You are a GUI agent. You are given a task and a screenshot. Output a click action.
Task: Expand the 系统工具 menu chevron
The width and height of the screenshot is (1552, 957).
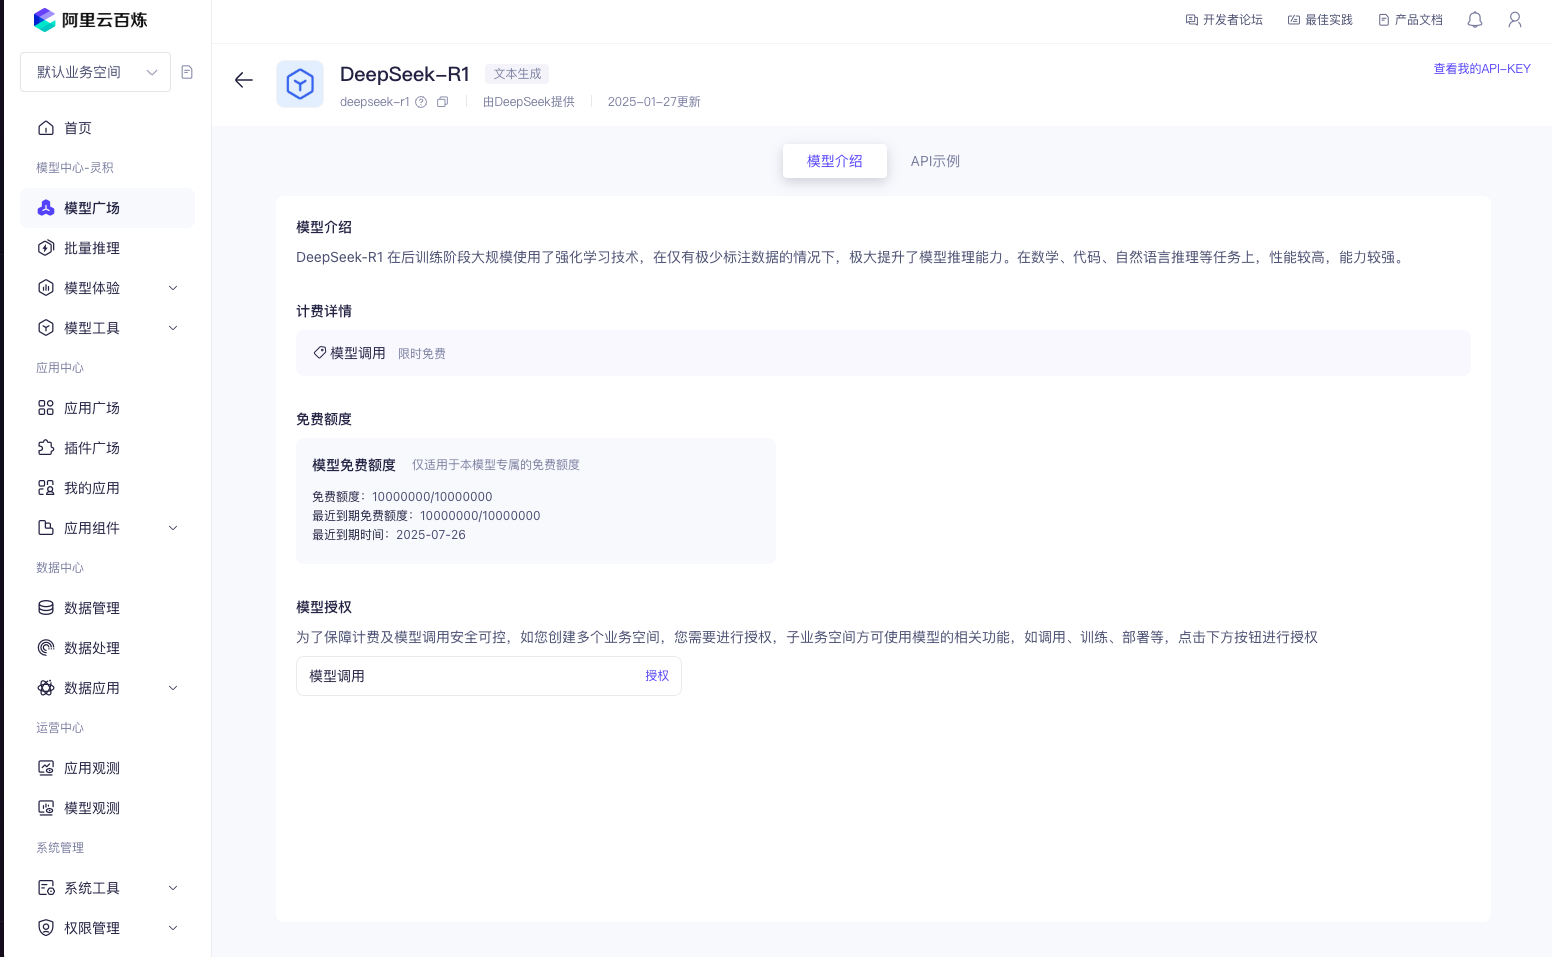point(173,888)
